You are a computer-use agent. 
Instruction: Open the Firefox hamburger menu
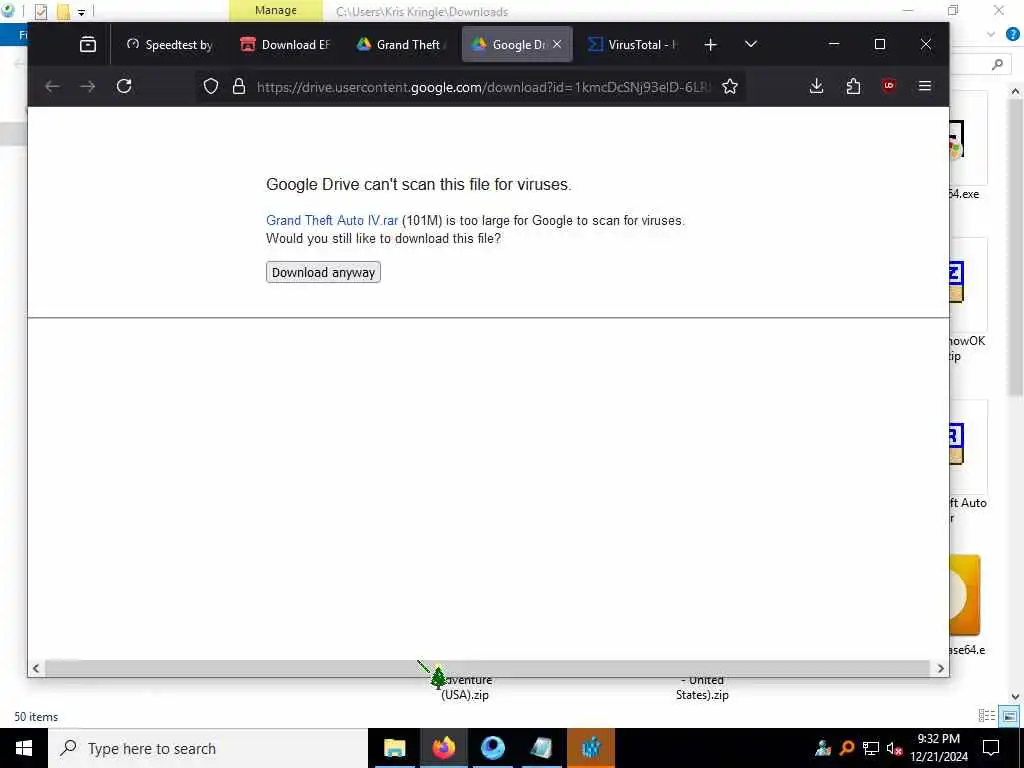tap(925, 86)
